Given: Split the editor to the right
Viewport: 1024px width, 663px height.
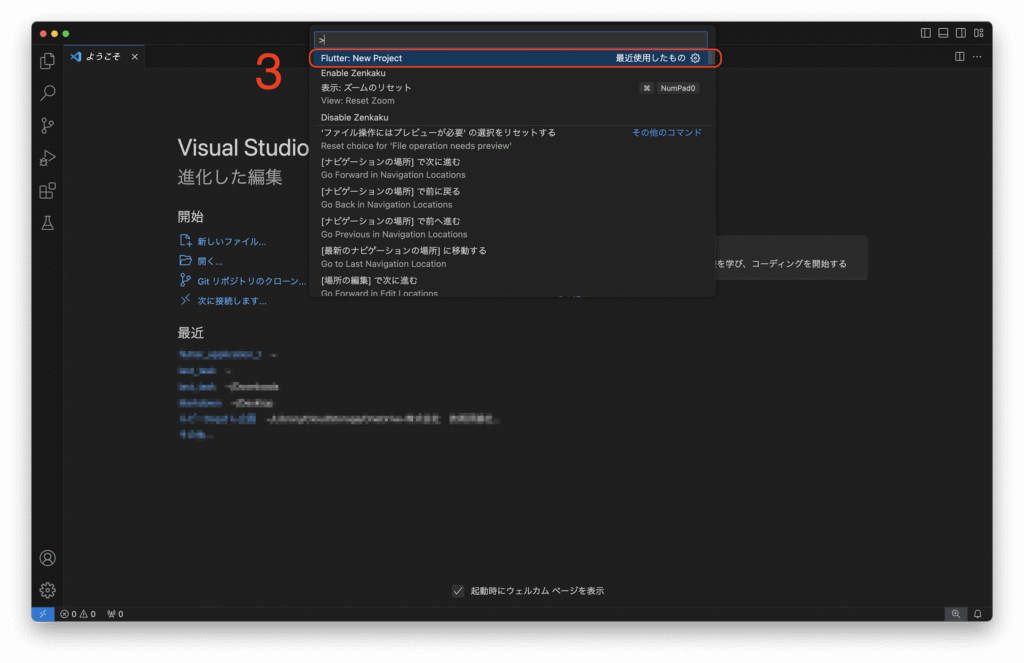Looking at the screenshot, I should click(959, 57).
